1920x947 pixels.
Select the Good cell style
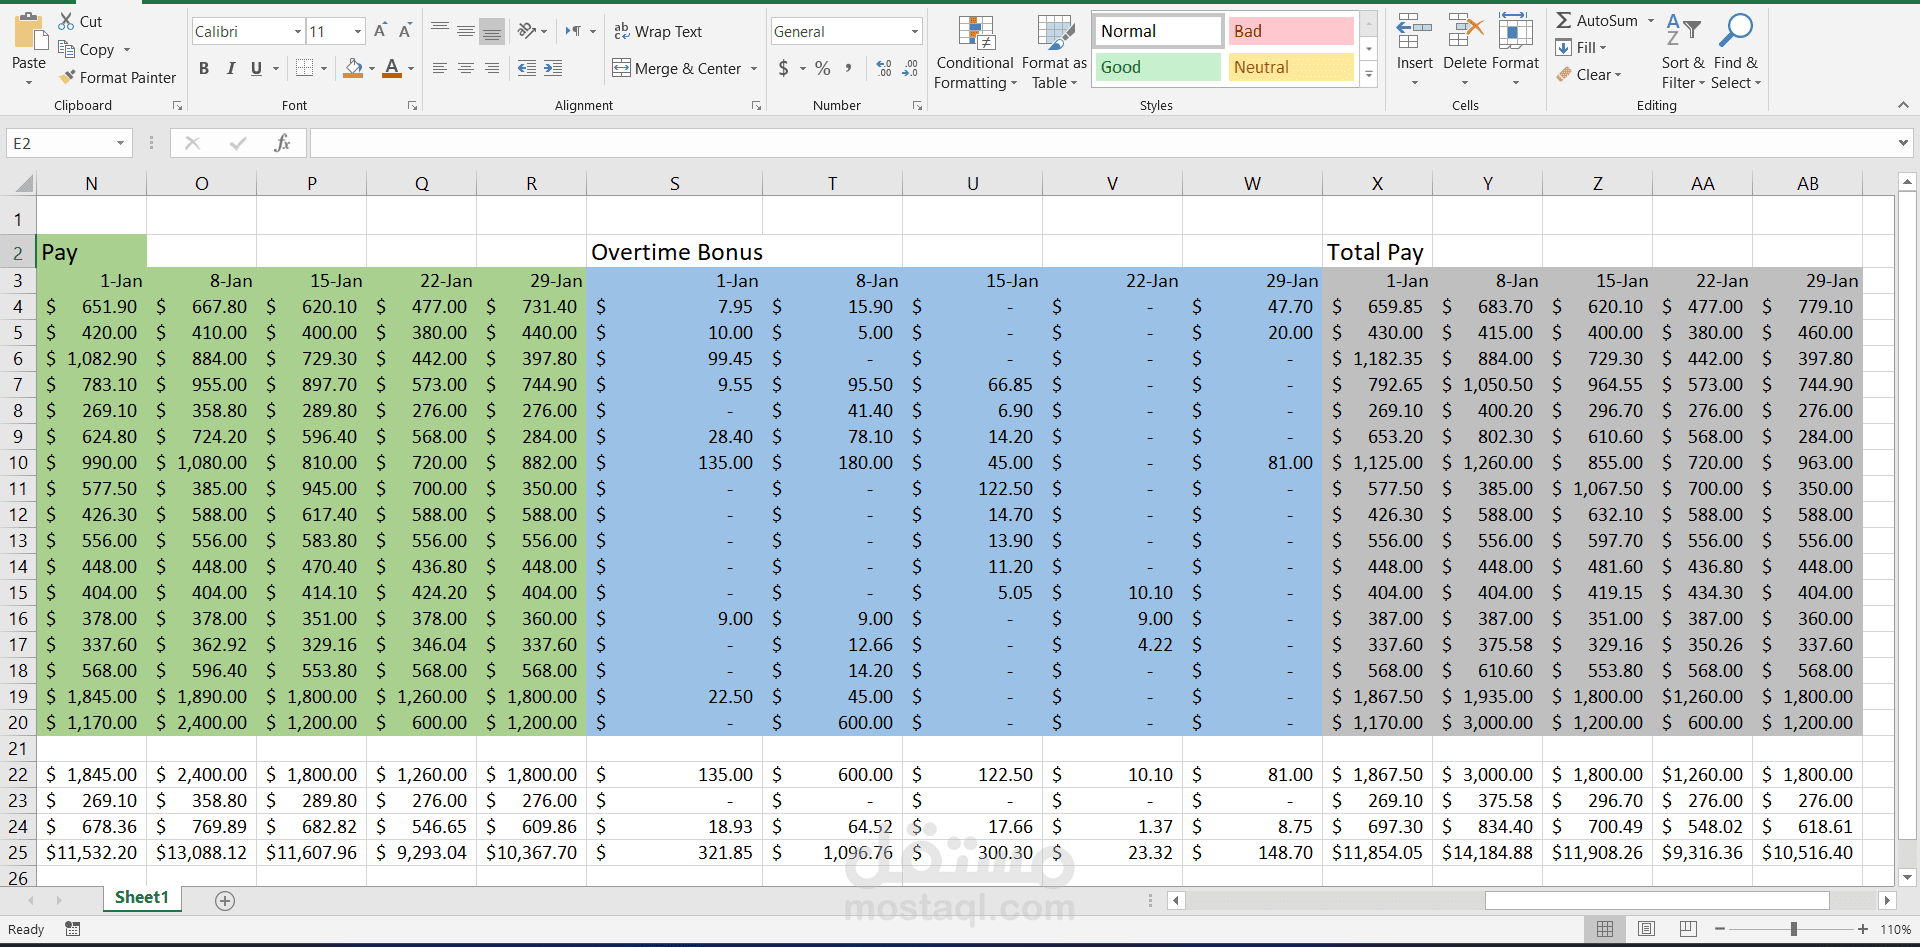tap(1158, 67)
